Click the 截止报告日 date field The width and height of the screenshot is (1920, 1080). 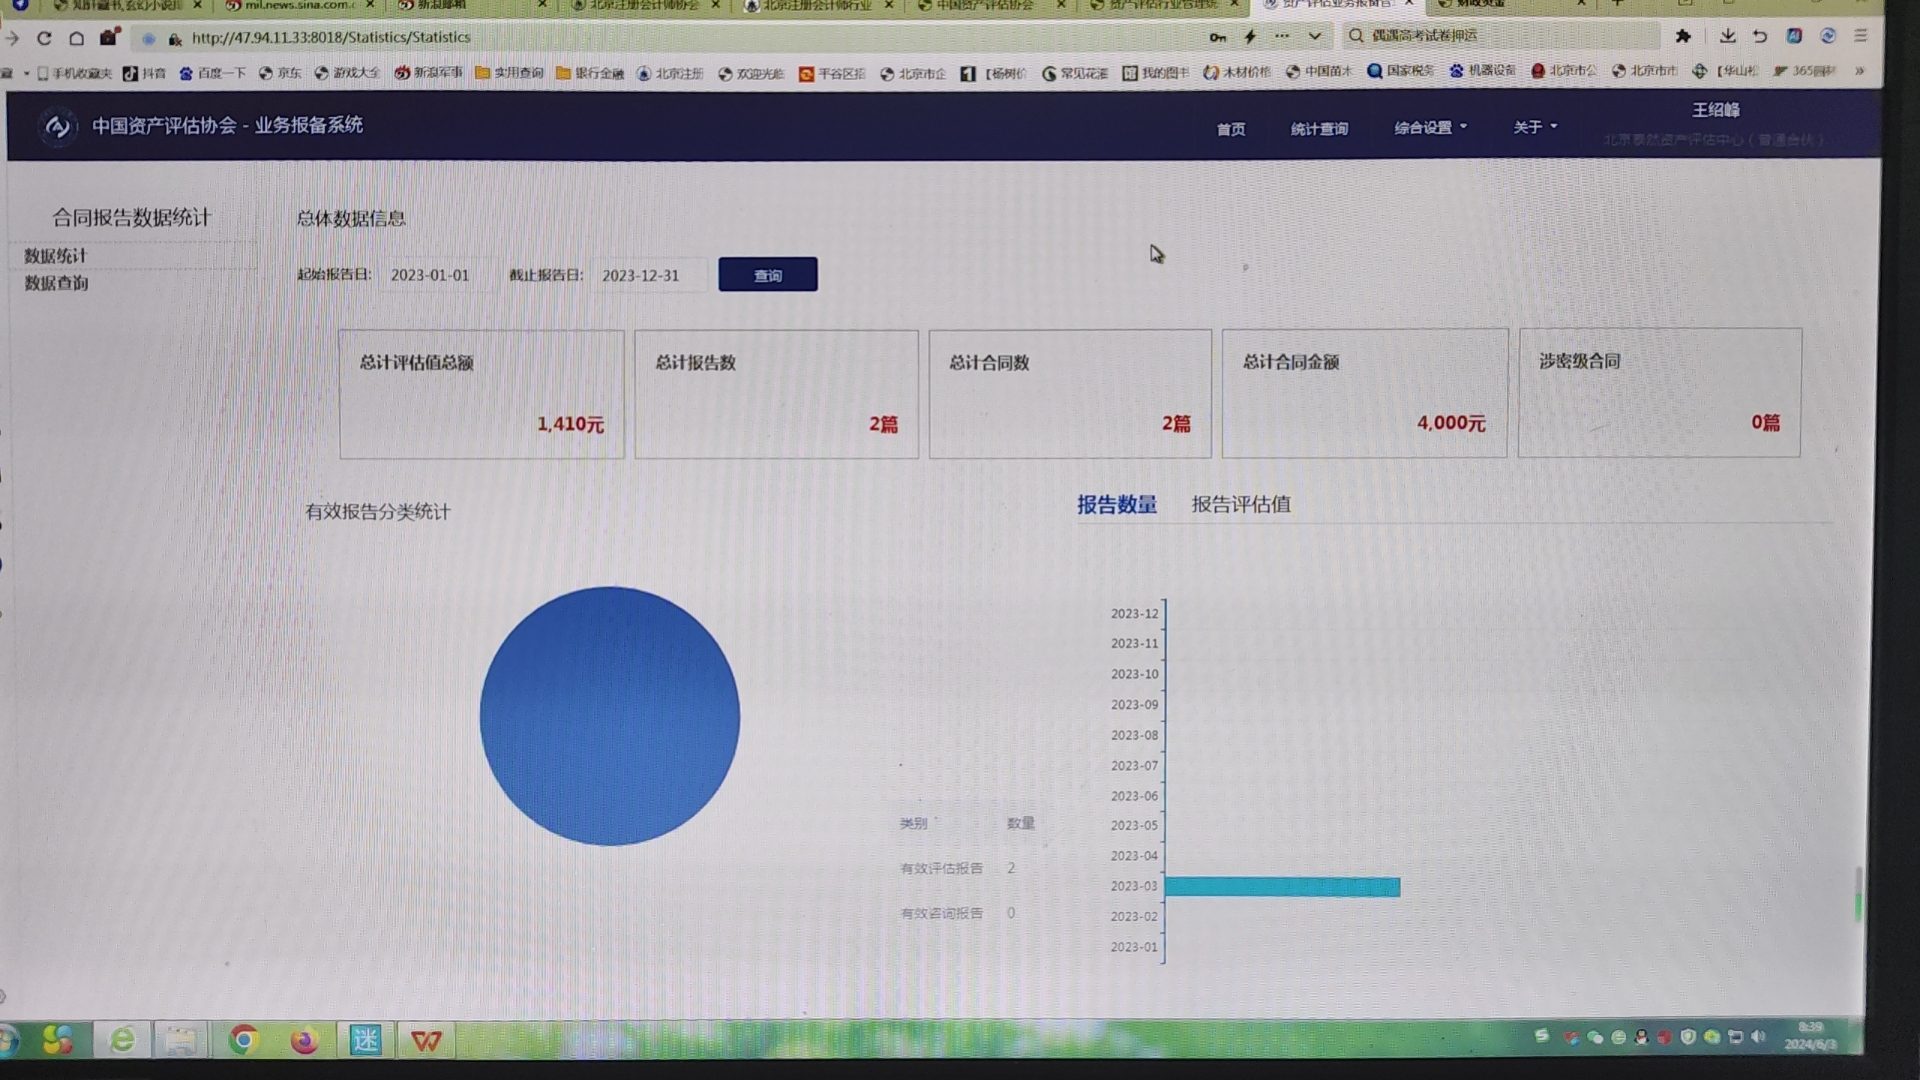click(x=647, y=275)
